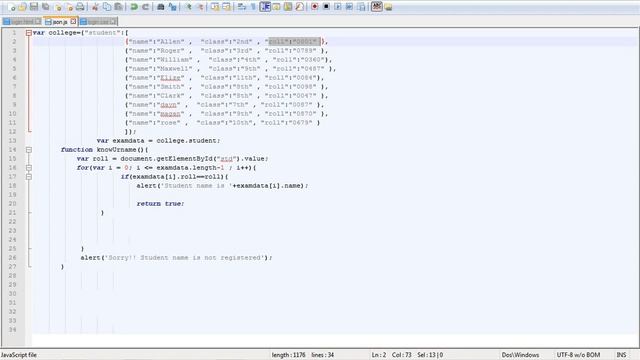Viewport: 640px width, 360px height.
Task: Click the "rose" row on line 11
Action: click(x=222, y=122)
